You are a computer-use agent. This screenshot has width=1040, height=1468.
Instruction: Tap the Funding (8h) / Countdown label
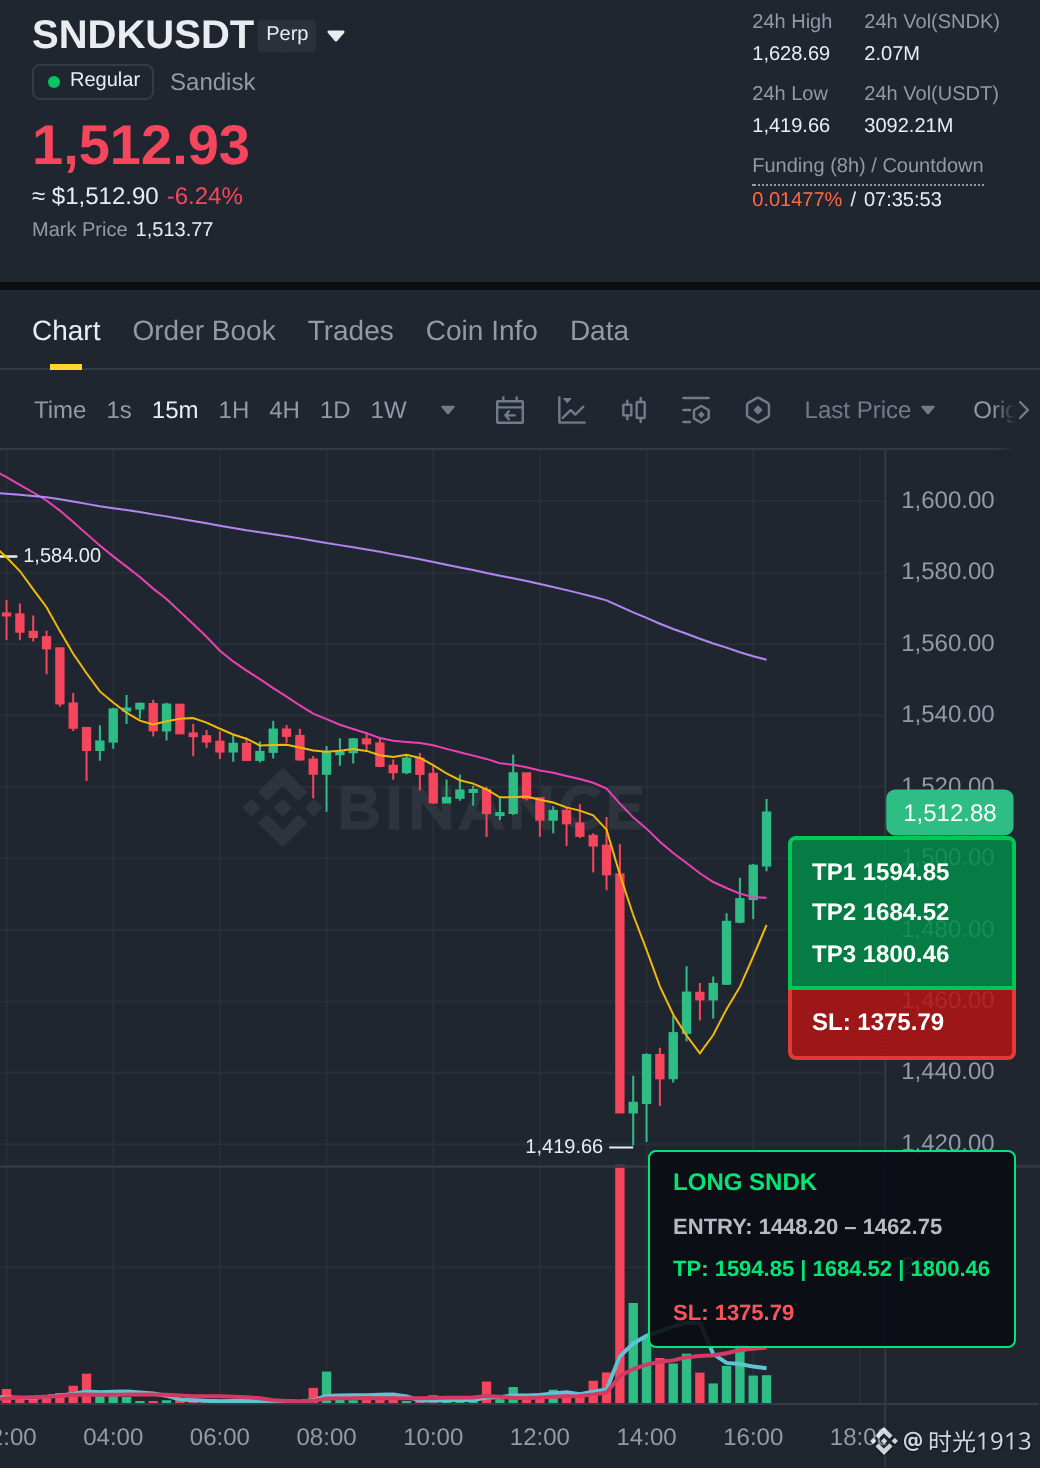[x=868, y=165]
